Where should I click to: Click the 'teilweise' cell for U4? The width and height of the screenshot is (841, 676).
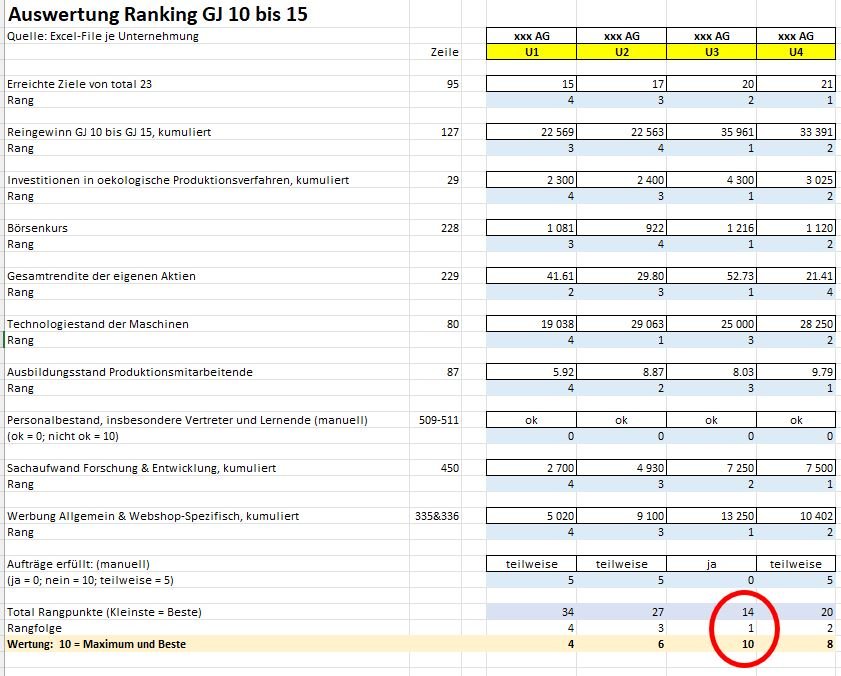click(x=796, y=564)
